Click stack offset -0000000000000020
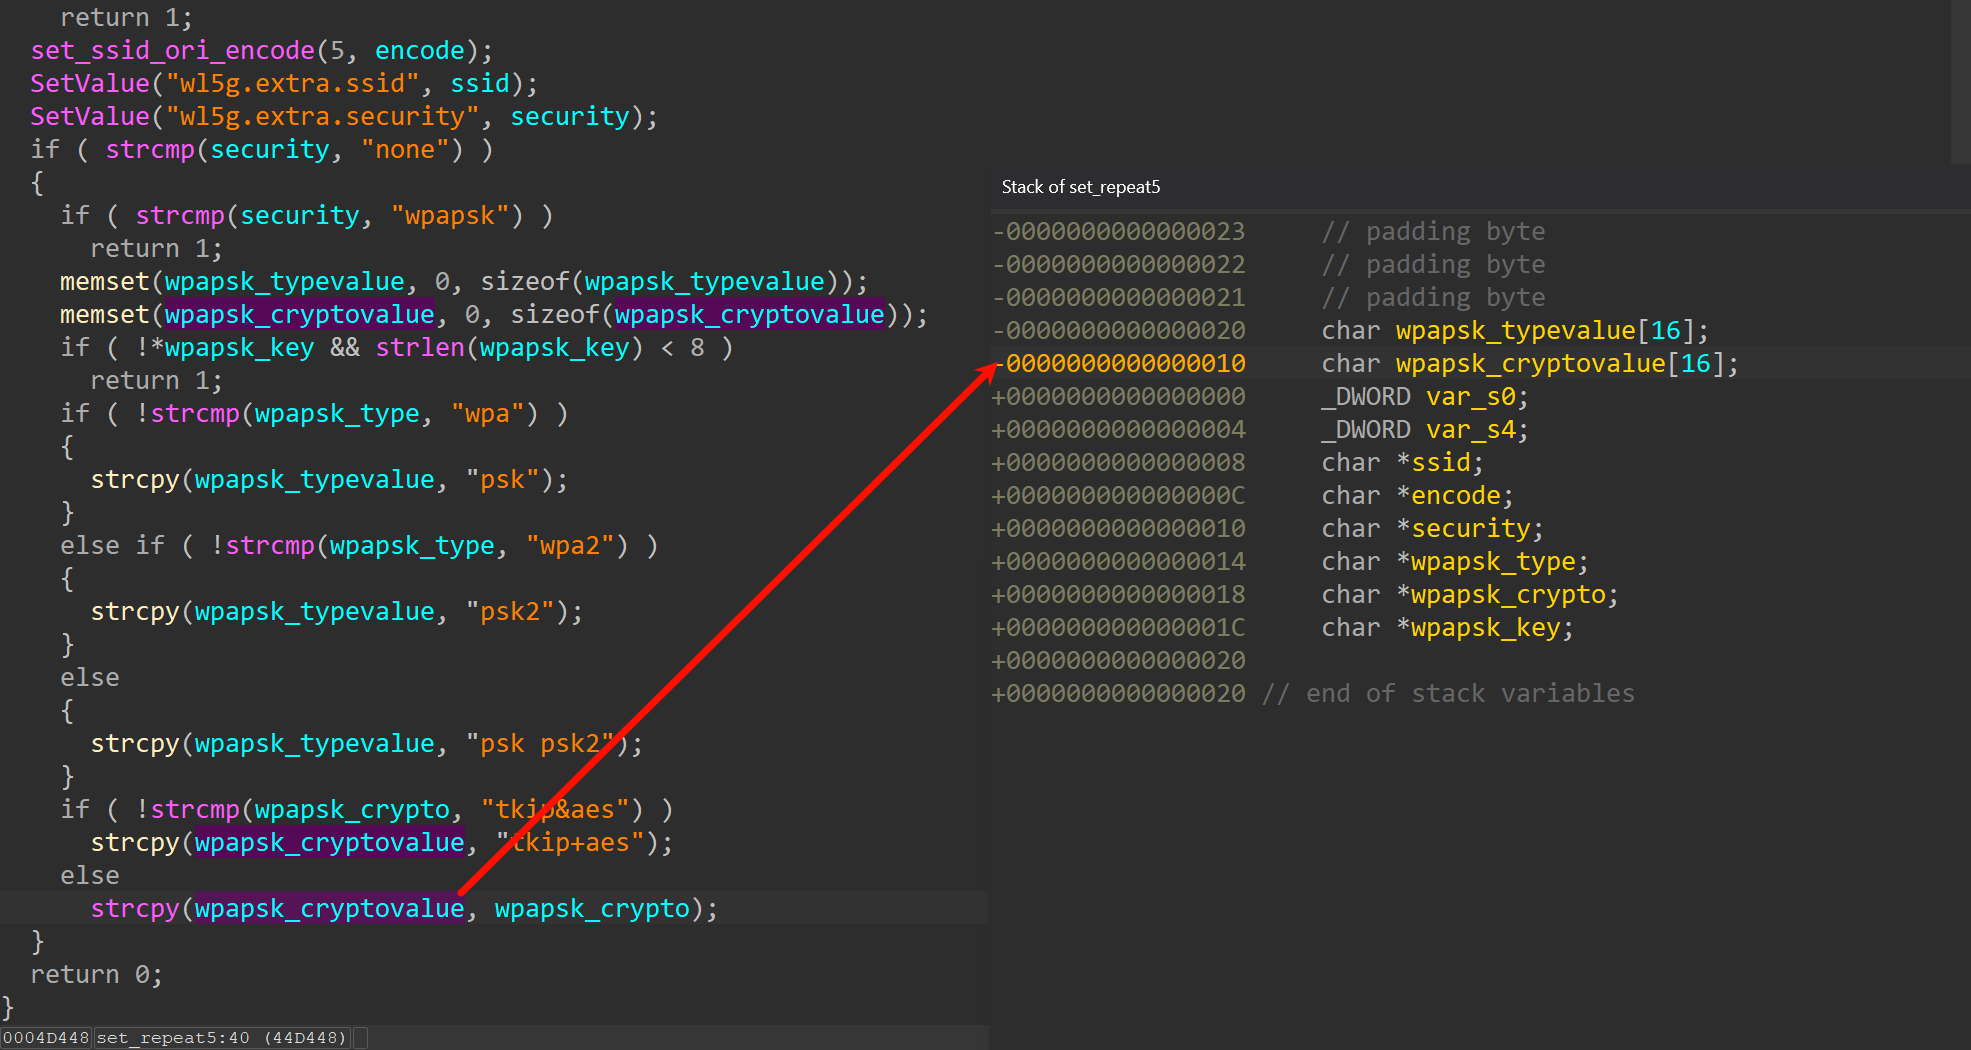This screenshot has width=1971, height=1050. [1119, 330]
